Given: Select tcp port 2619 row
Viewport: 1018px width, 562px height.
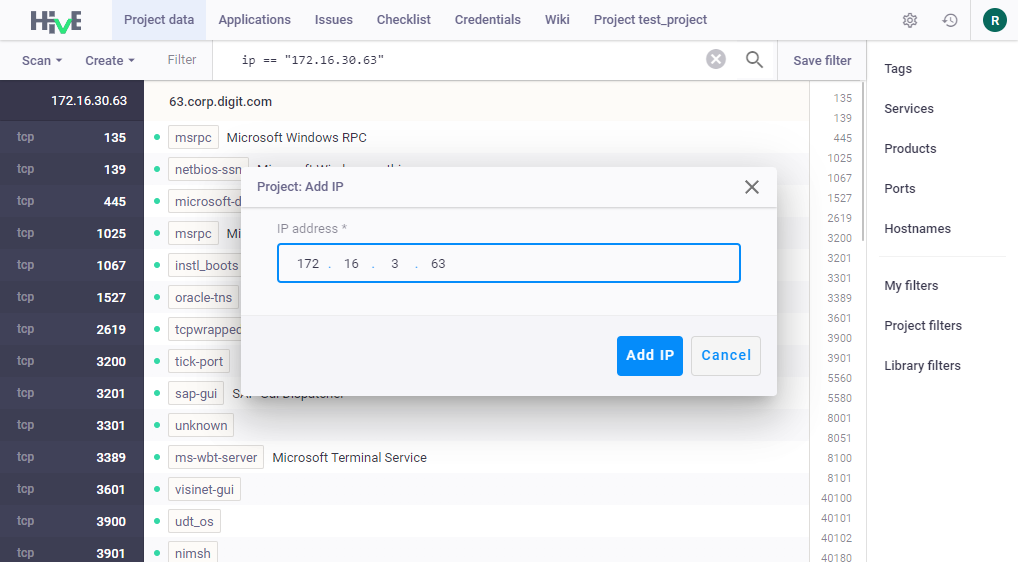Looking at the screenshot, I should (x=71, y=329).
